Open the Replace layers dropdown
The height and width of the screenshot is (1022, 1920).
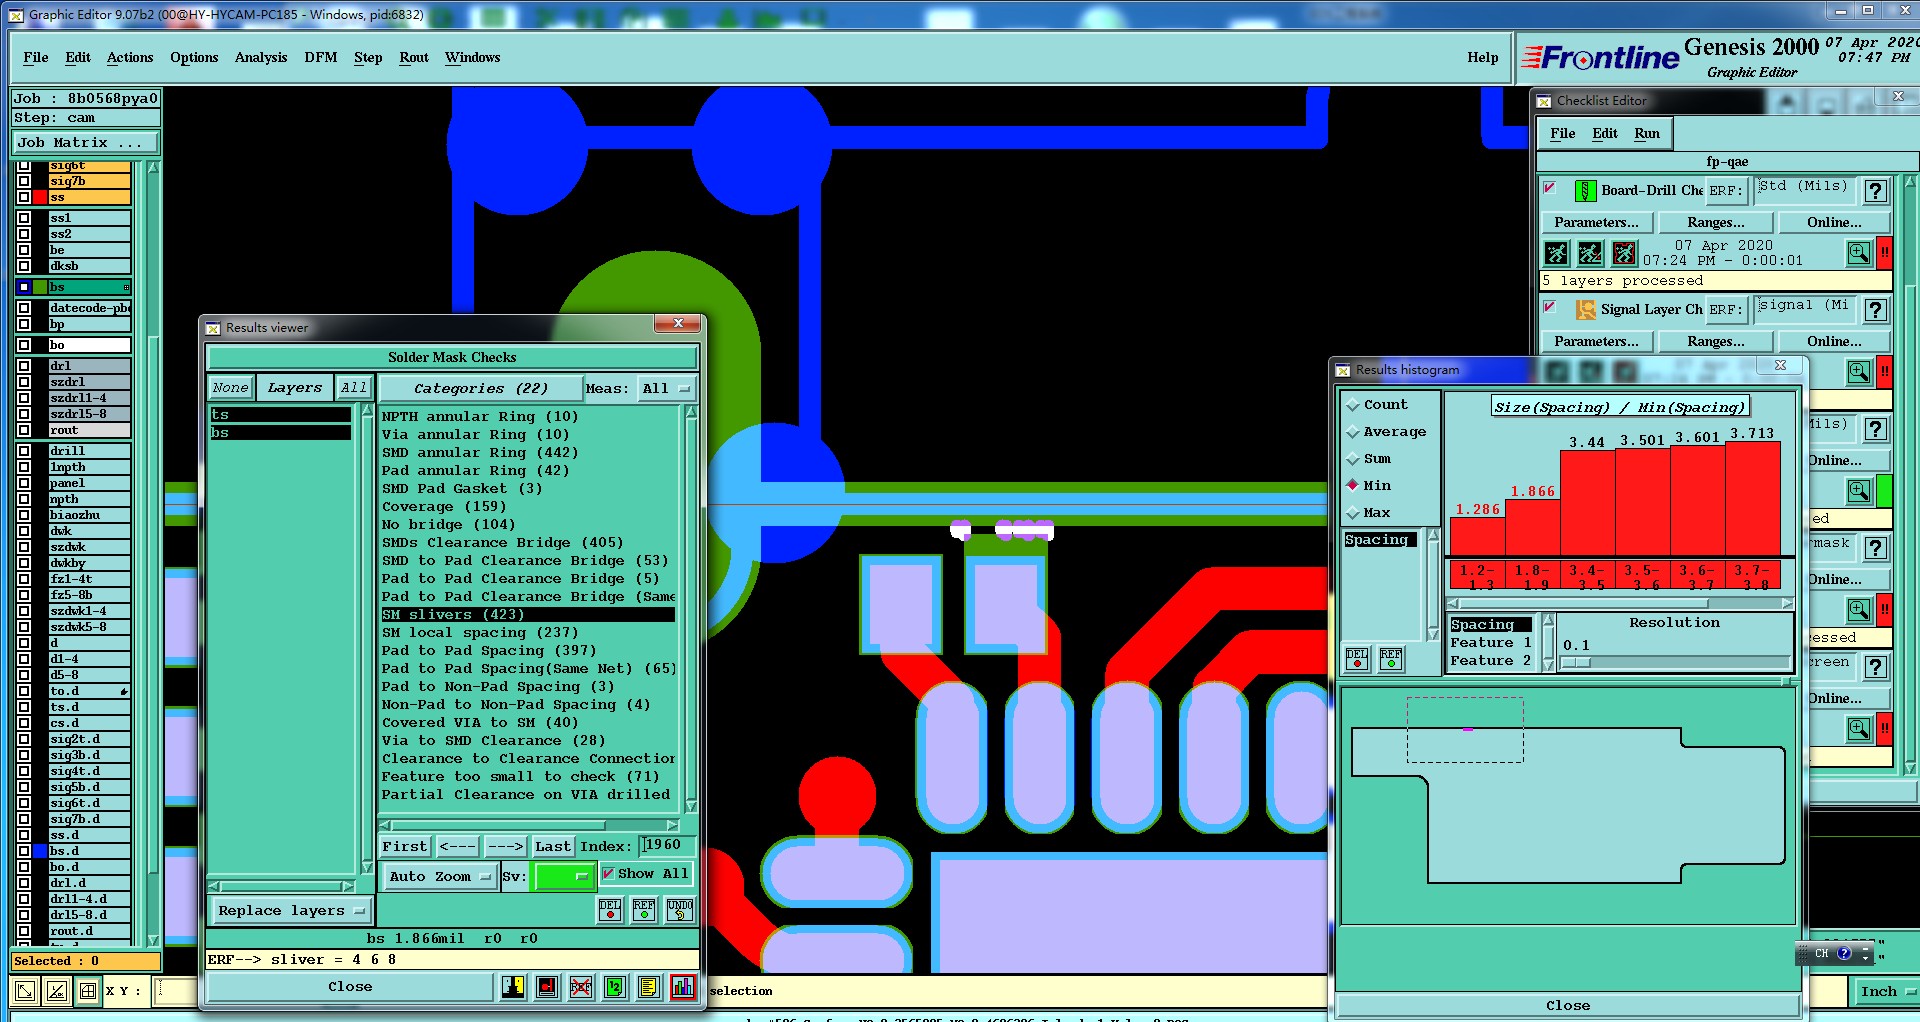tap(291, 911)
